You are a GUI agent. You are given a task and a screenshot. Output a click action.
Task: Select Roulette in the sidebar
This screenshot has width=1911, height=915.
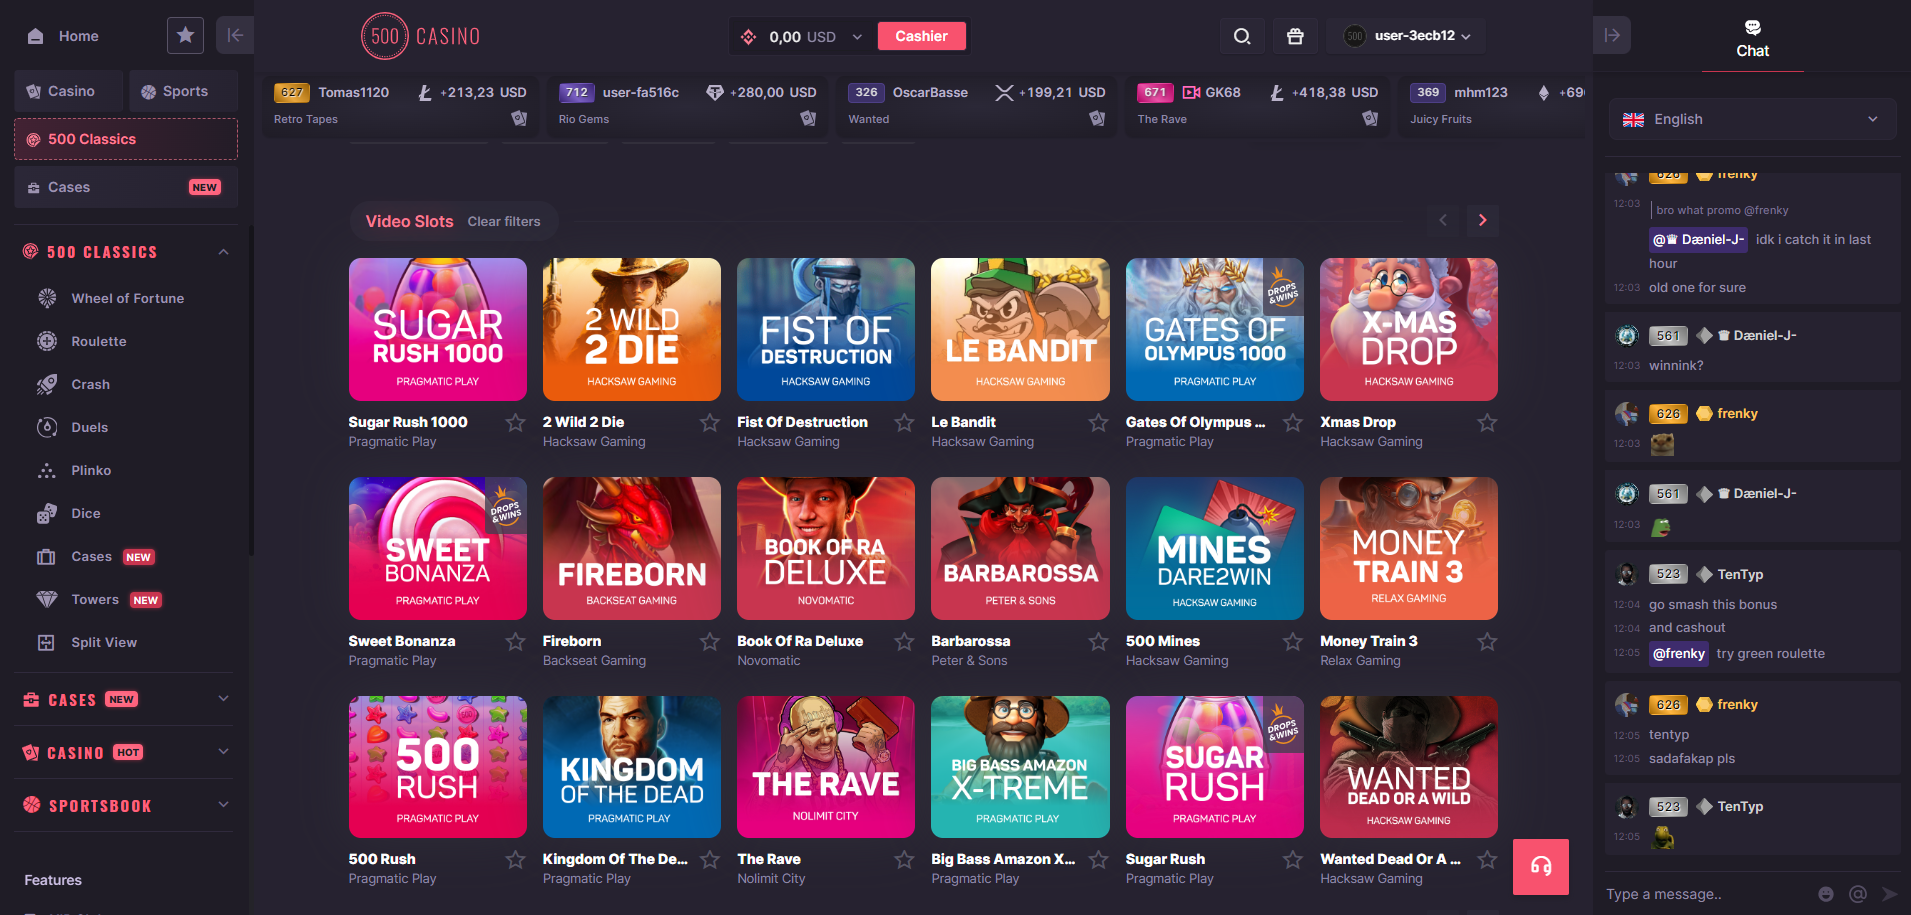99,341
